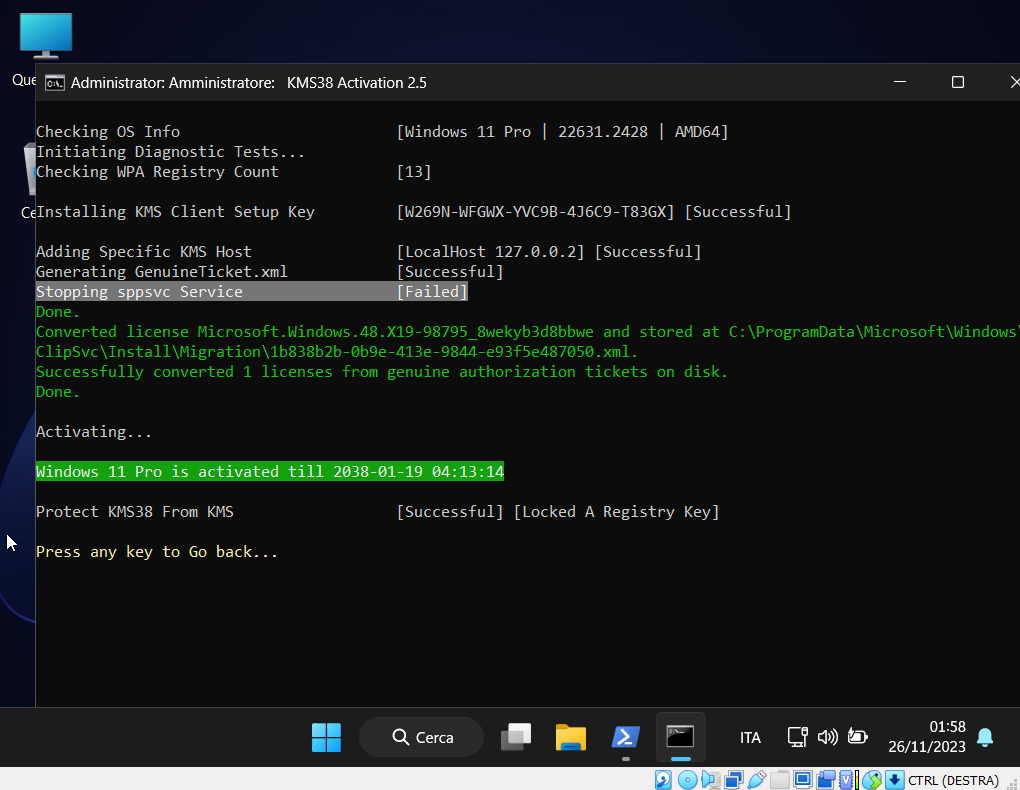Click the VirtualBox audio indicator

[710, 780]
